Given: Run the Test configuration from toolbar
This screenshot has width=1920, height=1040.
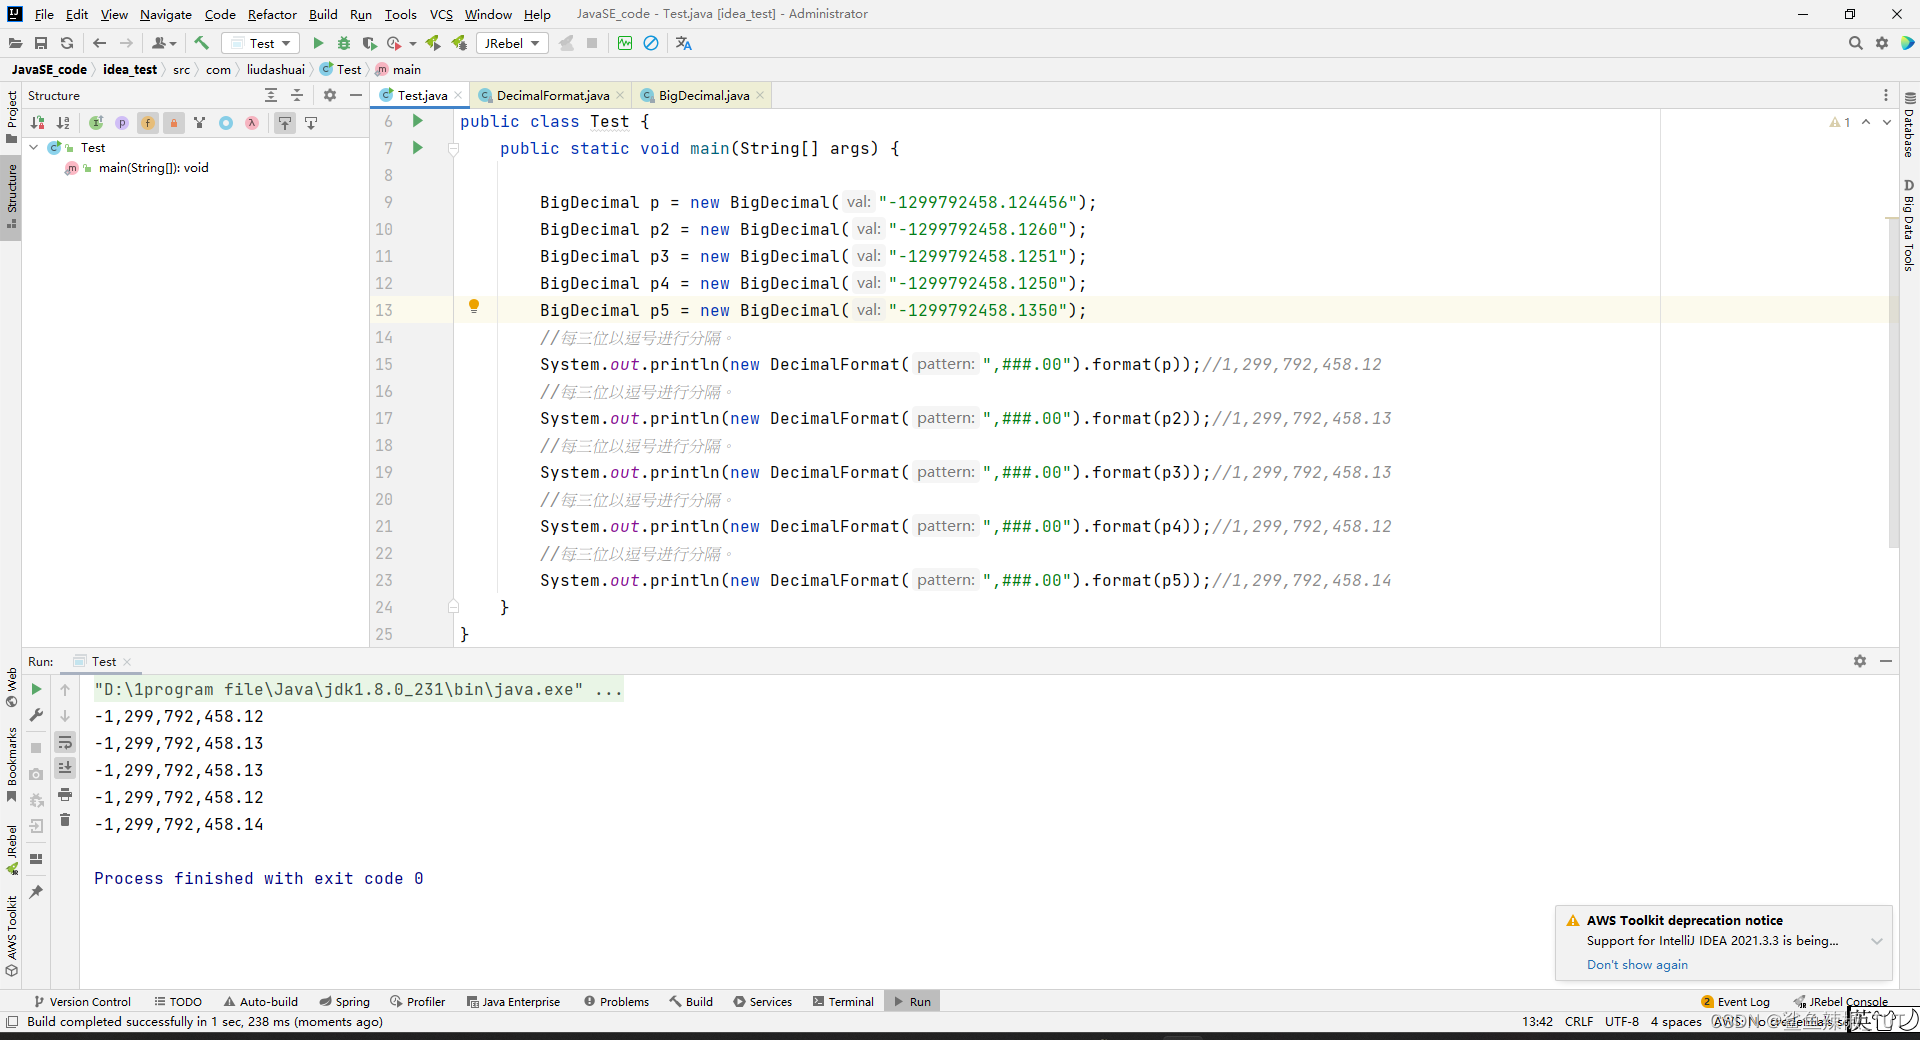Looking at the screenshot, I should click(x=318, y=43).
